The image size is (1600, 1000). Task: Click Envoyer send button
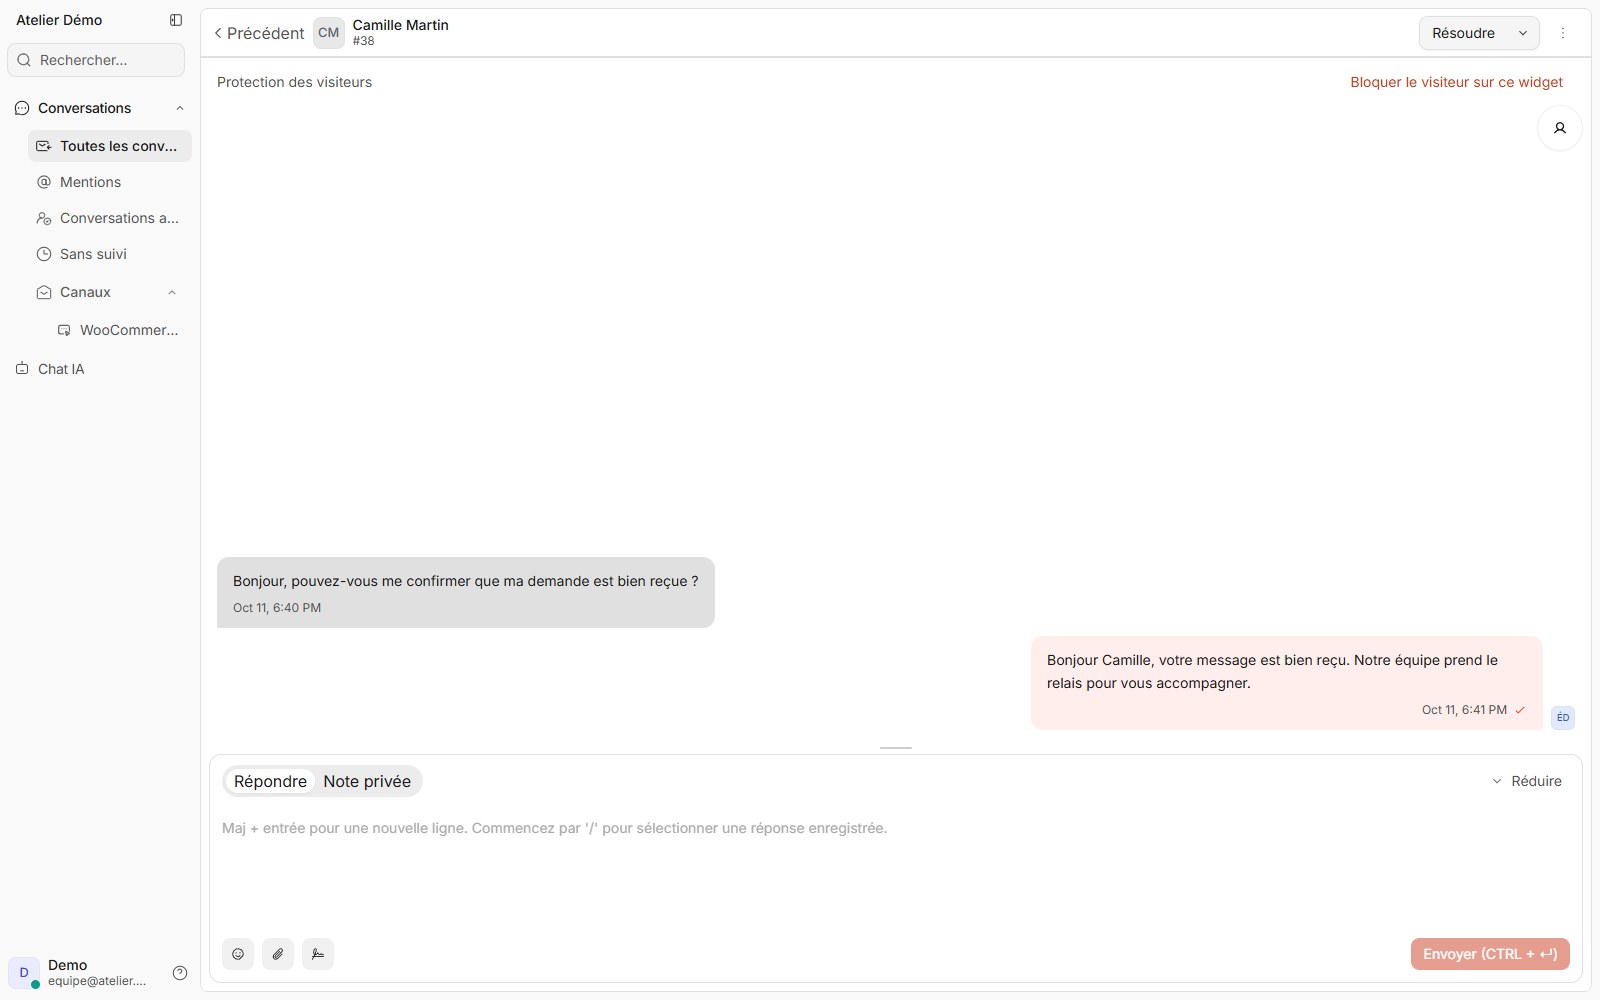pyautogui.click(x=1490, y=954)
